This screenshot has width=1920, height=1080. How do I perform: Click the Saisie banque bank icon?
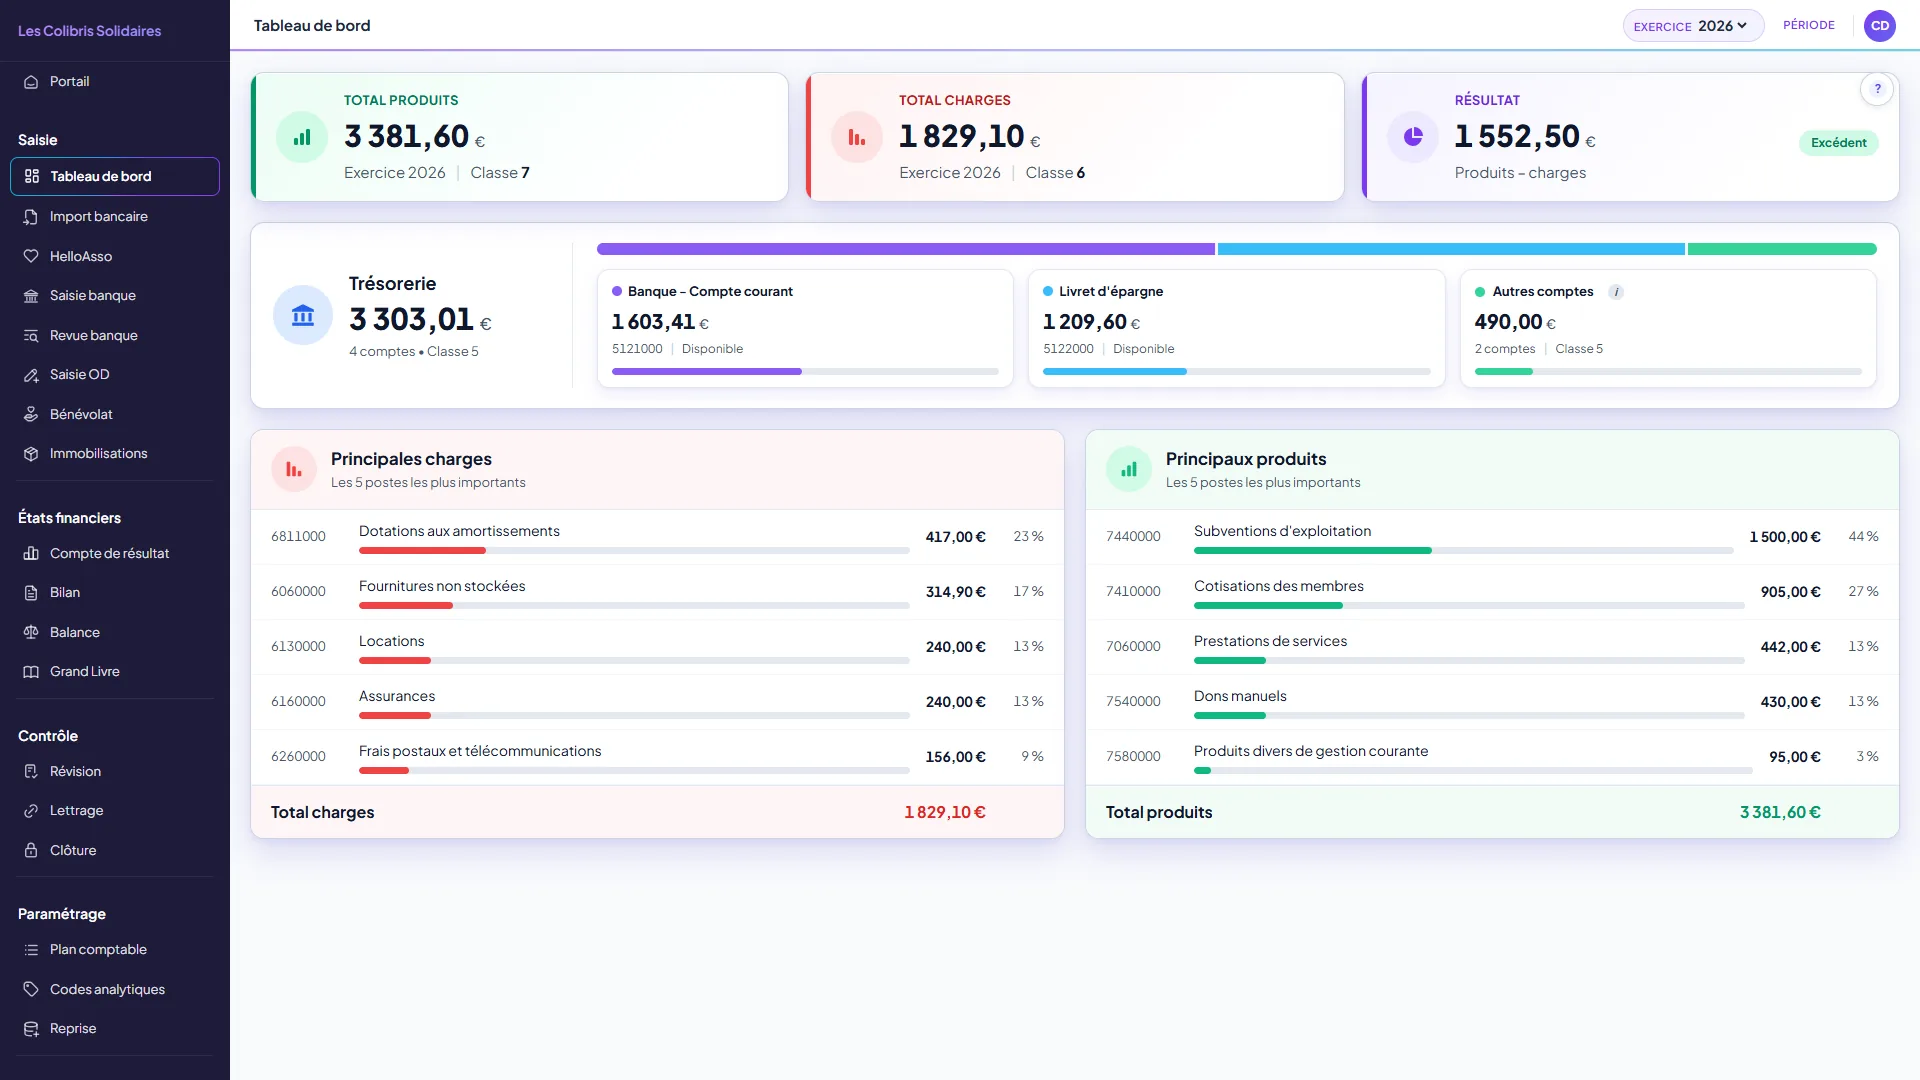[31, 296]
